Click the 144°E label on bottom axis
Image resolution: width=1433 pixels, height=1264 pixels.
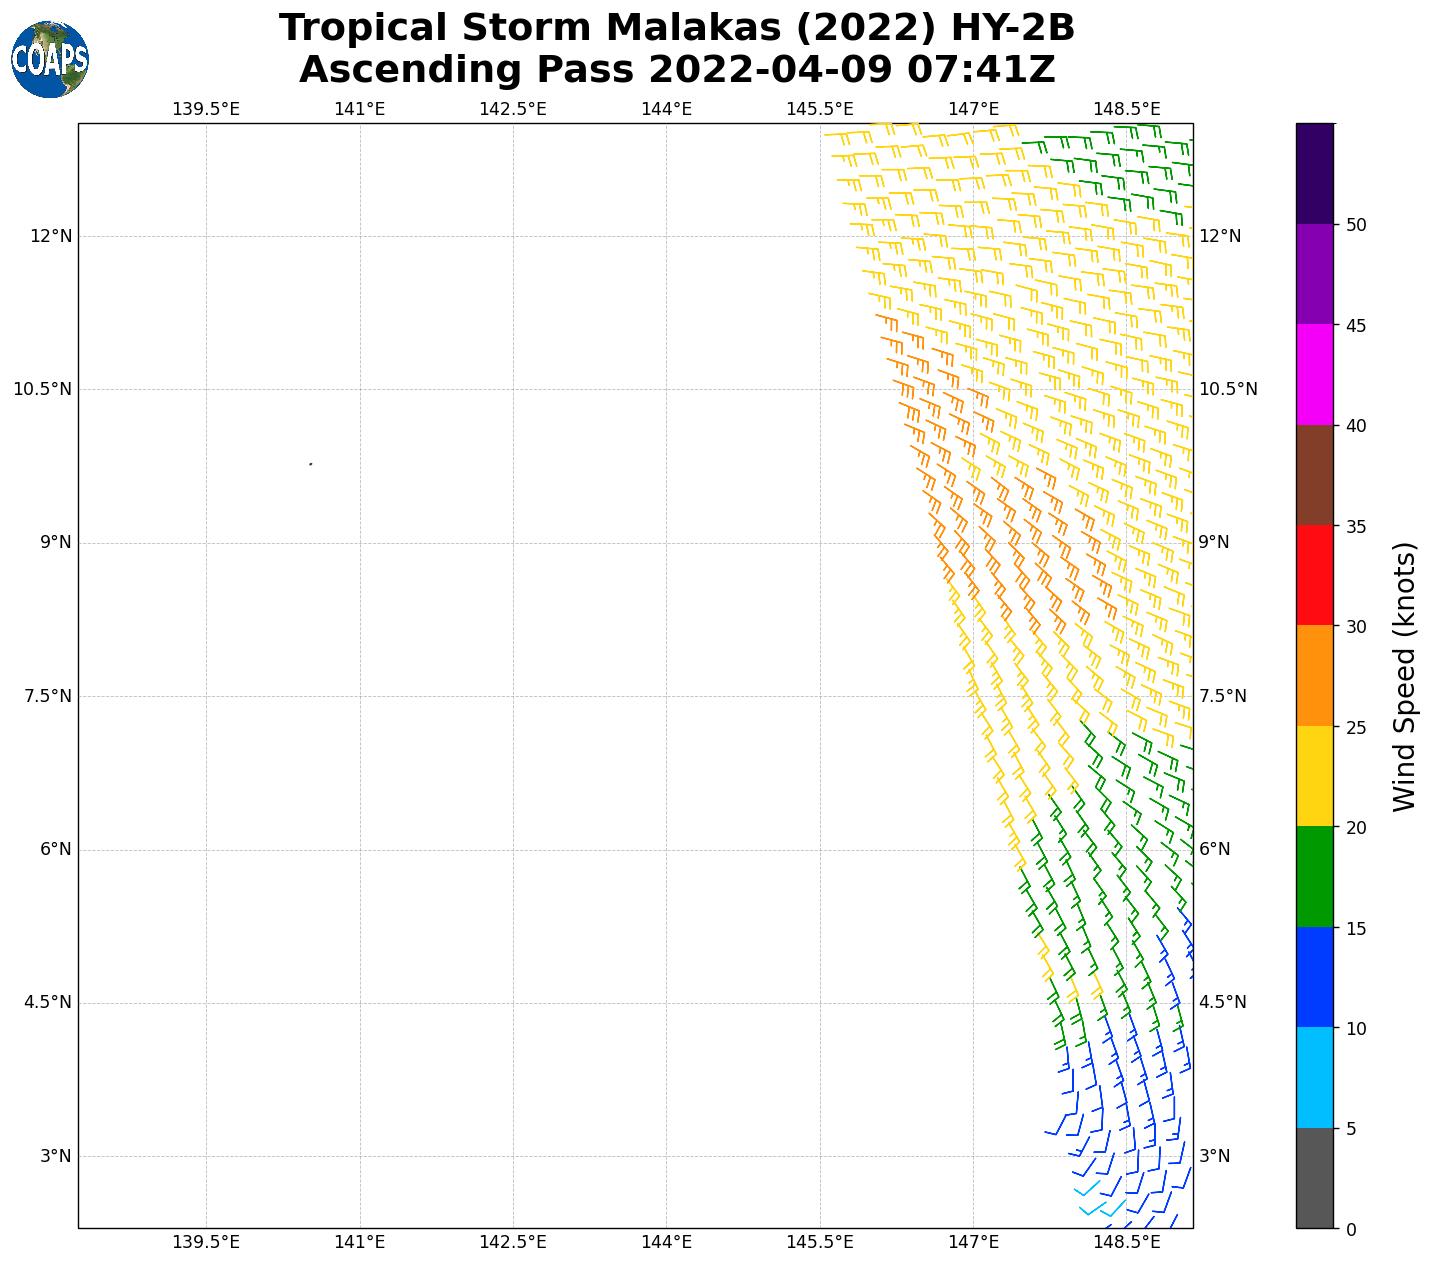click(666, 1242)
